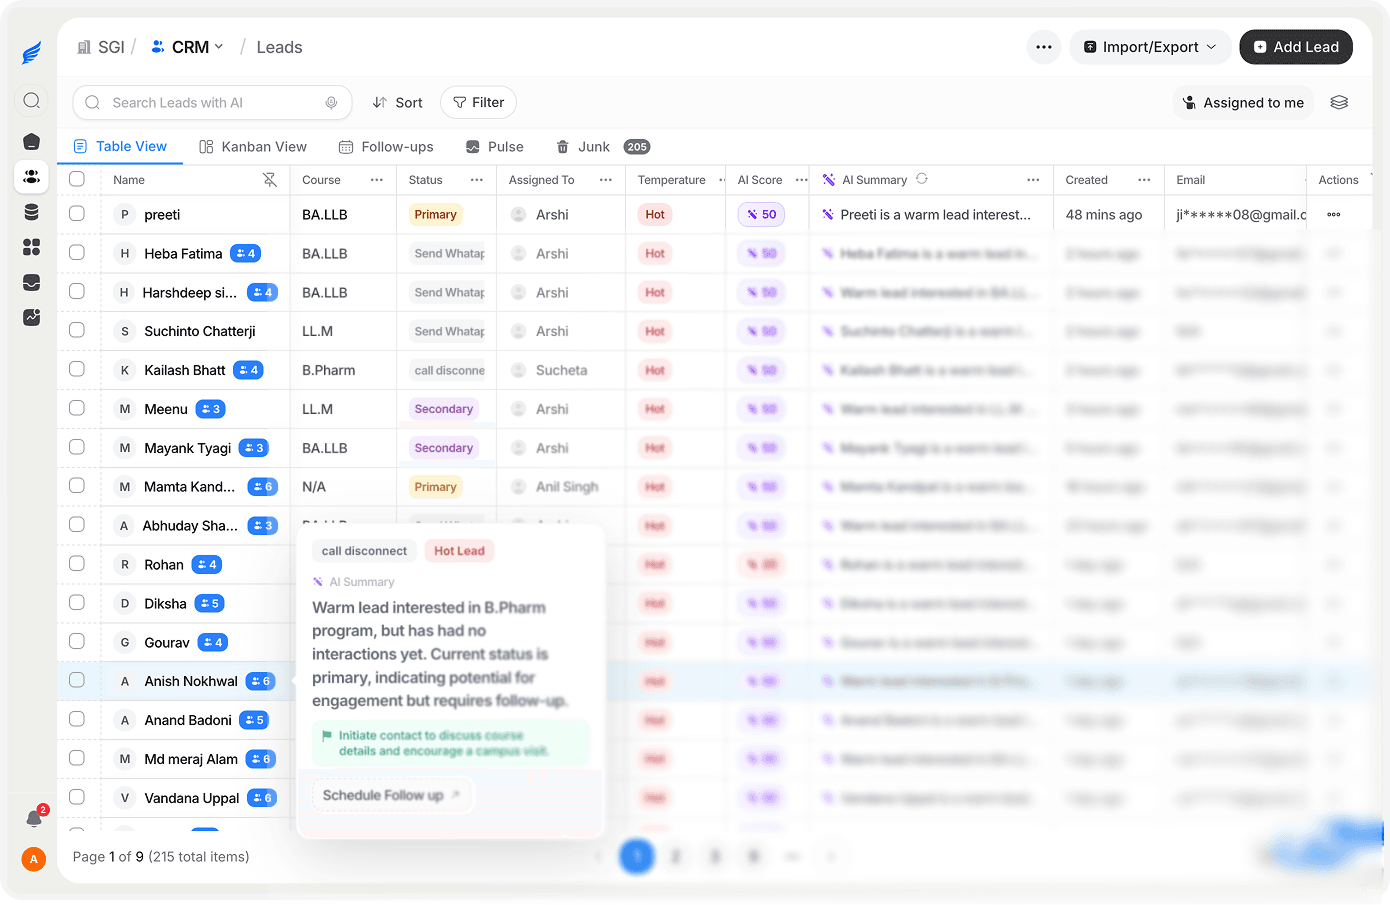Click the Diksha contacts badge 5
Screen dimensions: 1390x905
coord(209,603)
